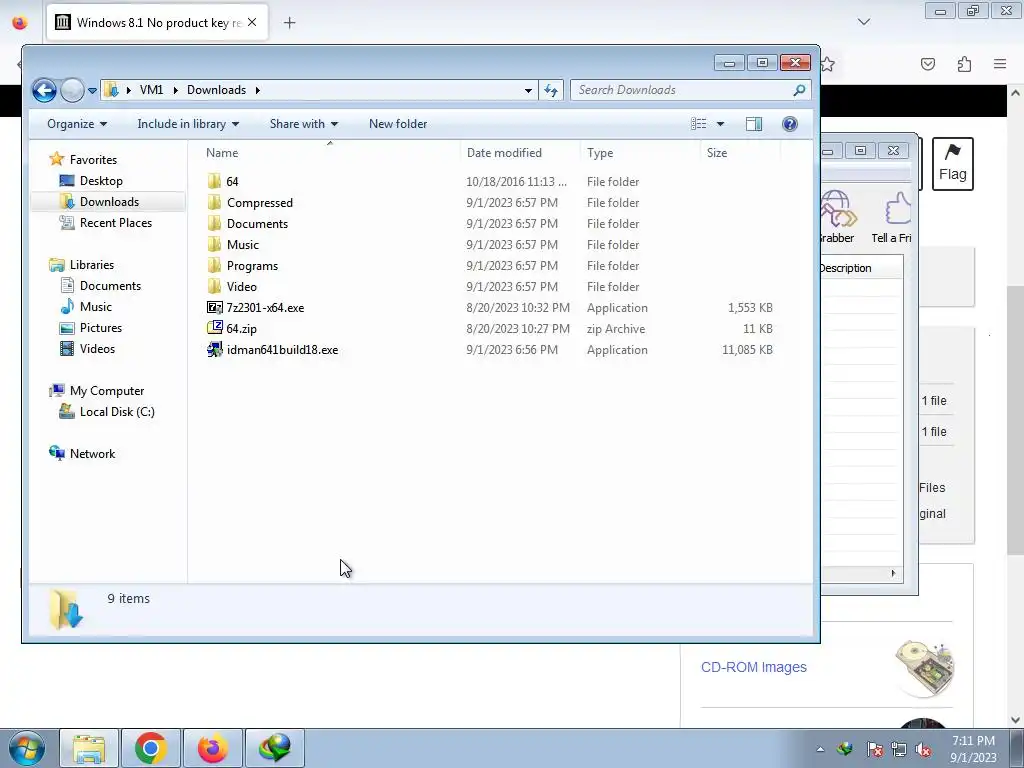This screenshot has width=1024, height=768.
Task: Sort files by Name column
Action: pos(222,153)
